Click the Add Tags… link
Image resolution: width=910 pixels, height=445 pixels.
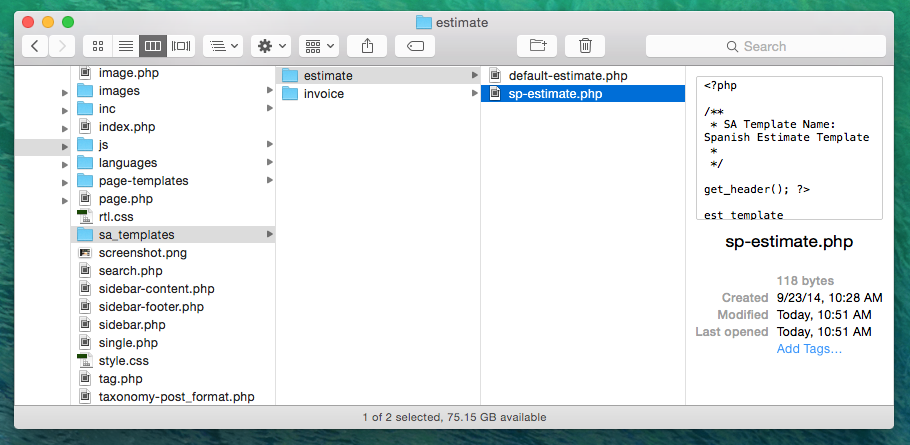tap(809, 349)
